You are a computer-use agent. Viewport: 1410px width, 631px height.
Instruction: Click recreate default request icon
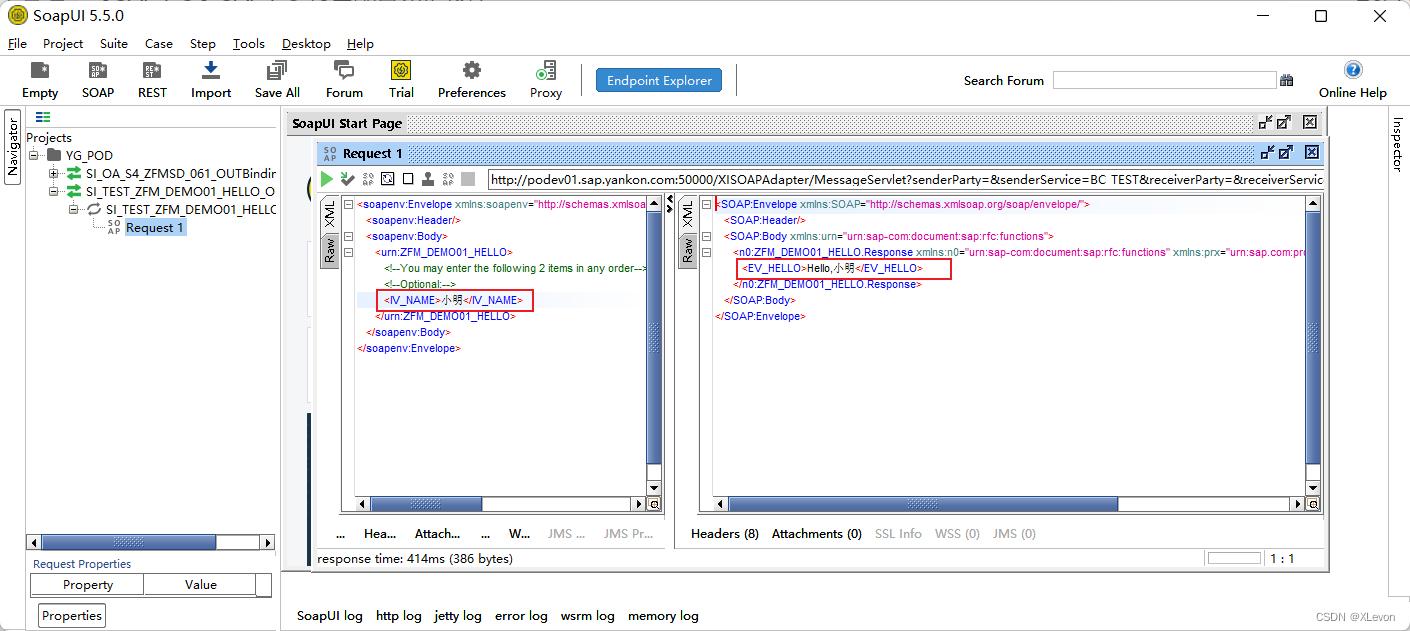388,179
